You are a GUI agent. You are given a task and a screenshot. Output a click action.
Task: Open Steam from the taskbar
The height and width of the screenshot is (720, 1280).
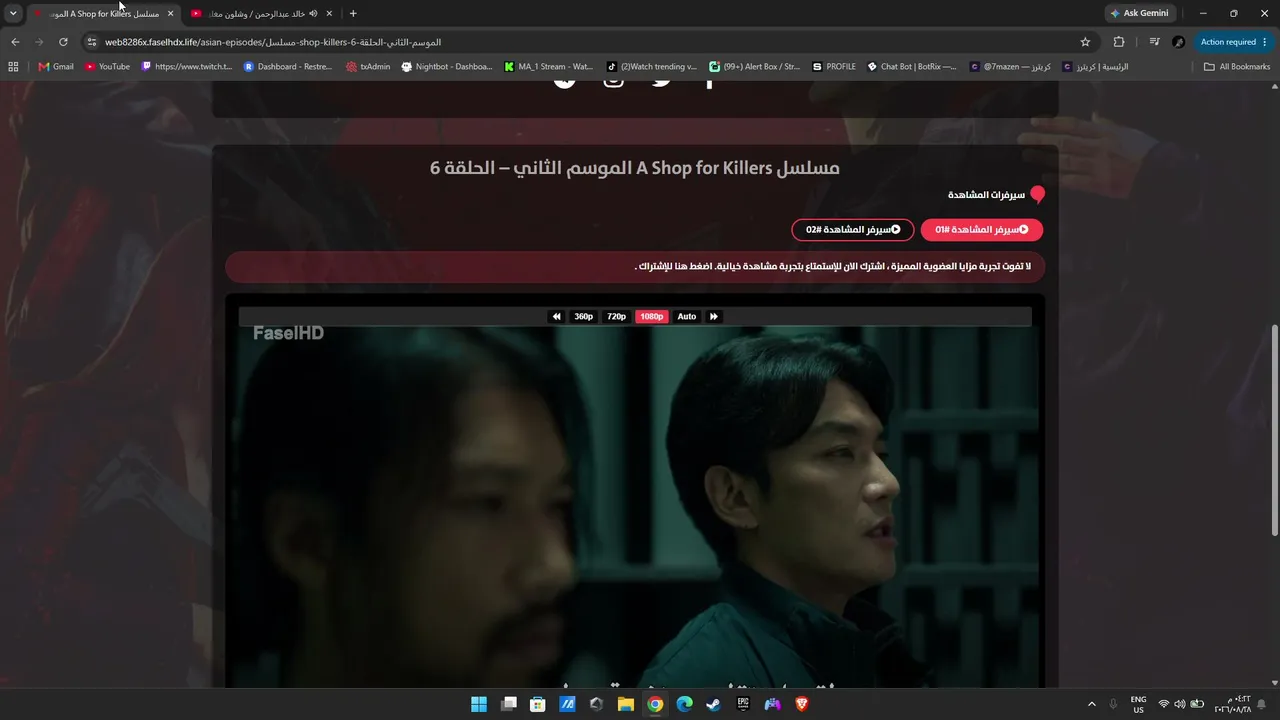[713, 704]
